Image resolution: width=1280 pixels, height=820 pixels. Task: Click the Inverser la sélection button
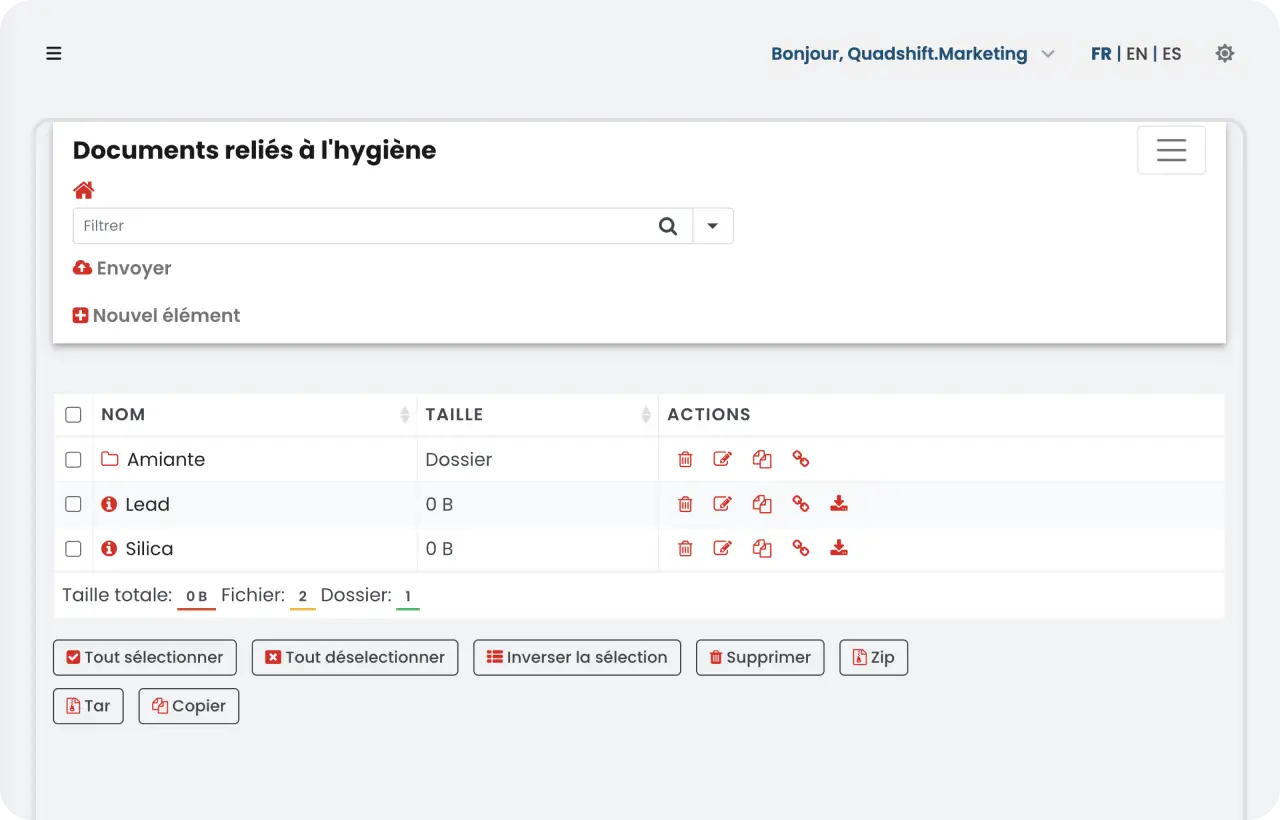tap(577, 657)
